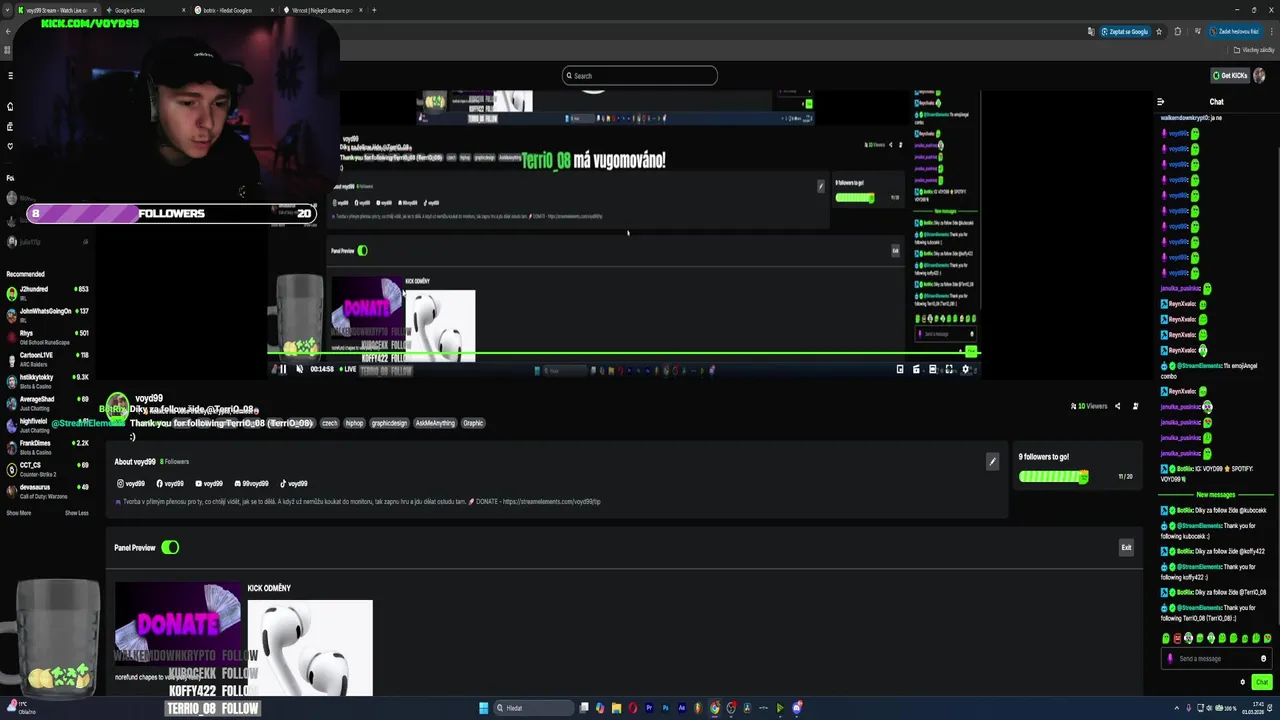This screenshot has height=720, width=1280.
Task: Open the Chrome three-dot menu
Action: pyautogui.click(x=1271, y=31)
